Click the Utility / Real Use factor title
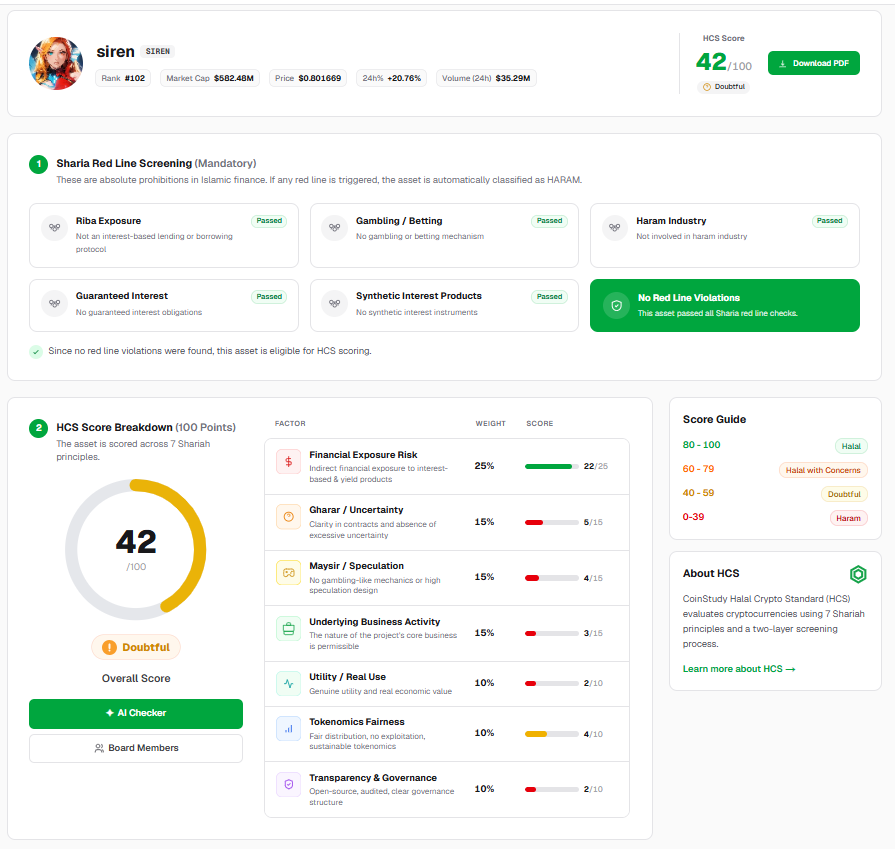 point(348,677)
